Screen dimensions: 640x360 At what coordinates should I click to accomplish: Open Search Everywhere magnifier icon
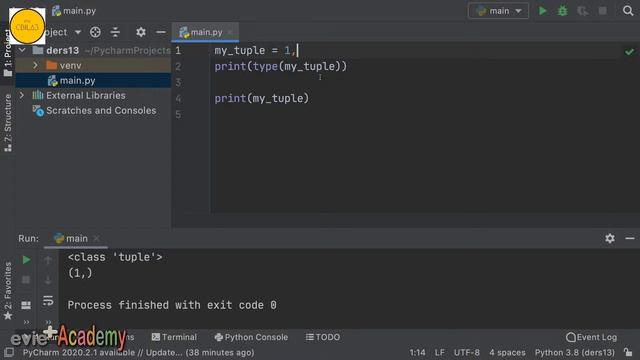tap(628, 11)
